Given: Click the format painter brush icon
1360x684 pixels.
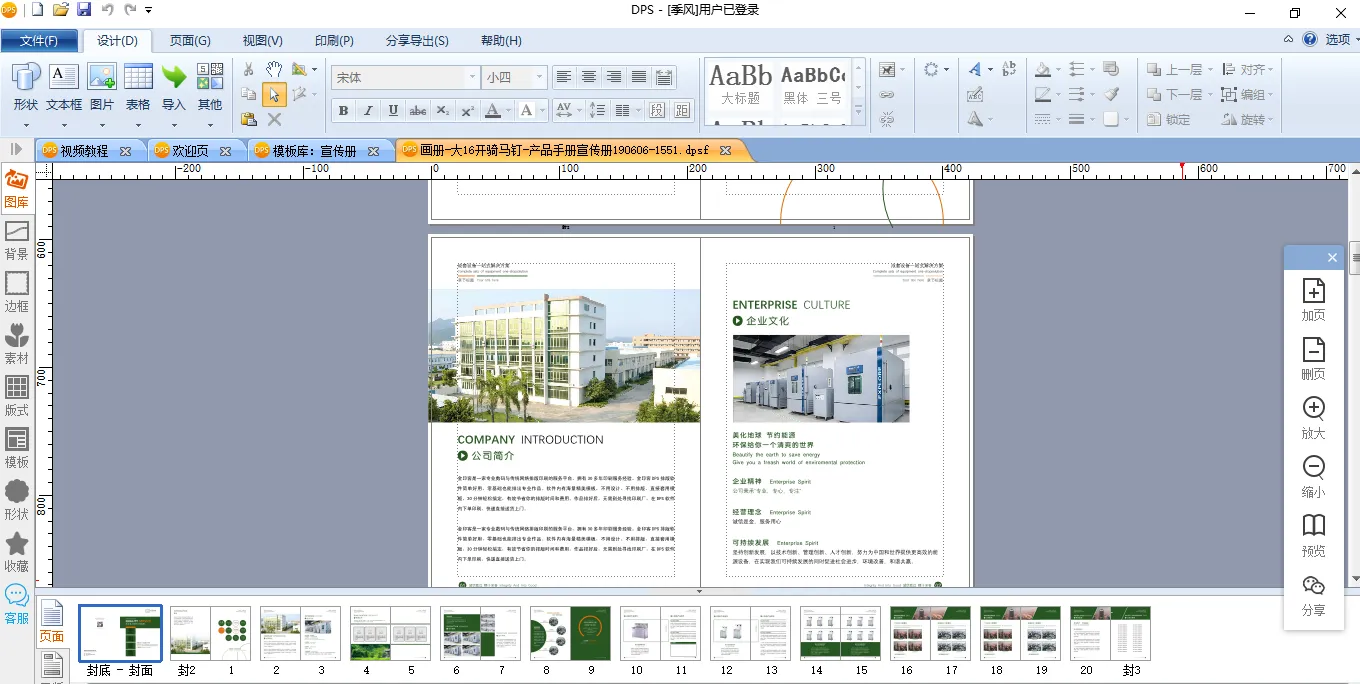Looking at the screenshot, I should click(x=1111, y=94).
